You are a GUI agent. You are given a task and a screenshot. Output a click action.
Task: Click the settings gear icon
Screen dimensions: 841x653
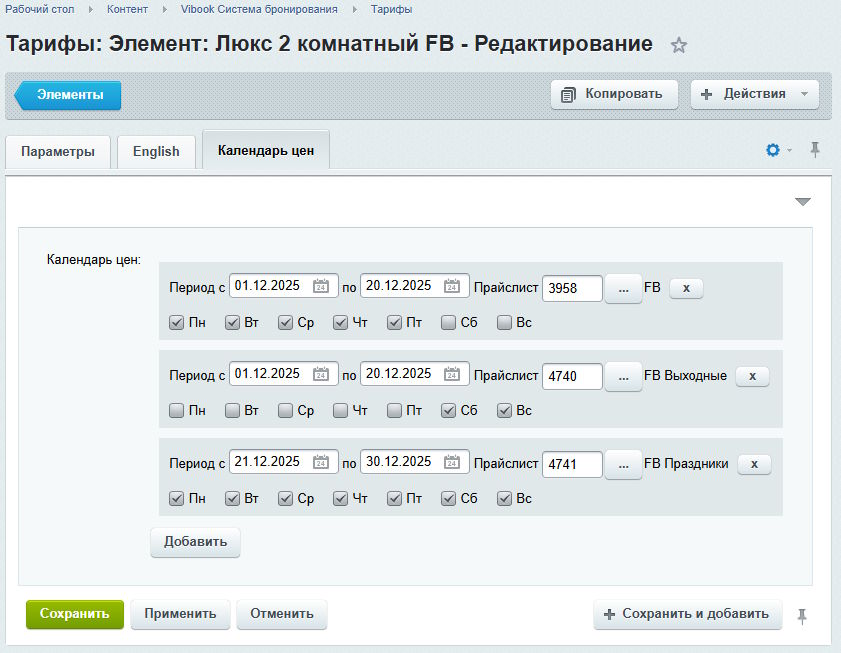[772, 150]
